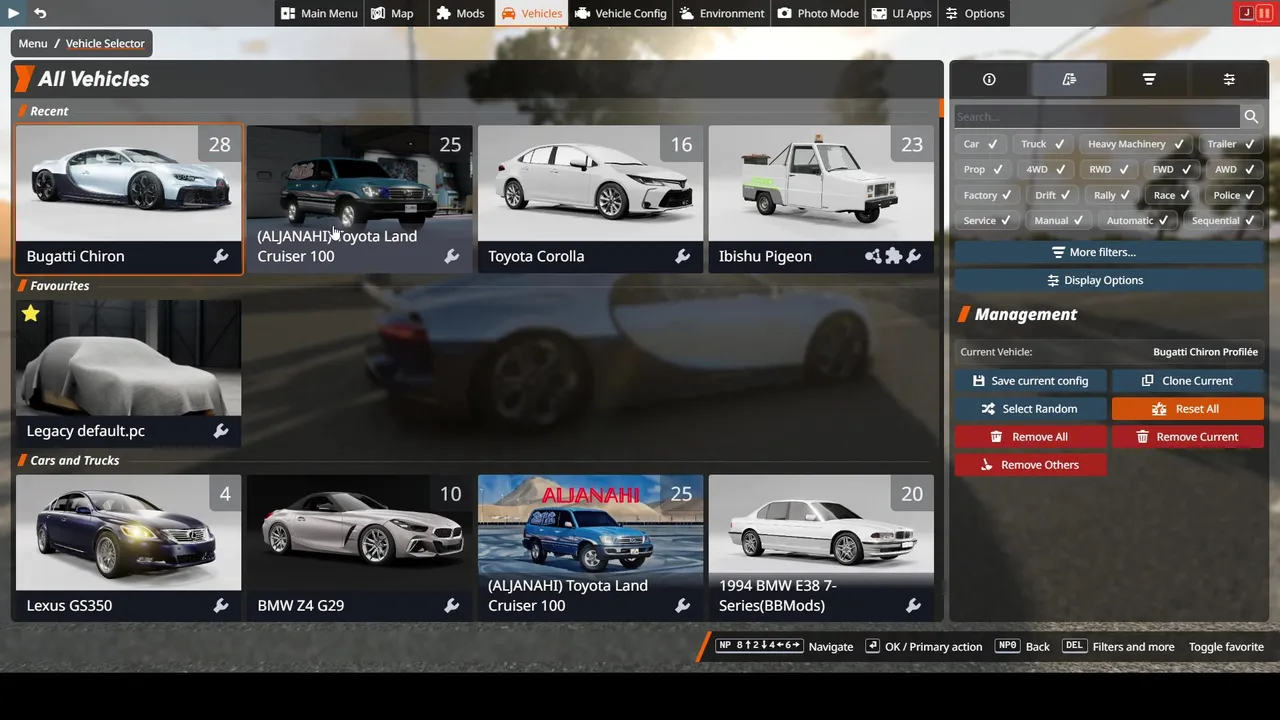Click wrench icon on 1994 BMW E38 card
The height and width of the screenshot is (720, 1280).
tap(914, 606)
